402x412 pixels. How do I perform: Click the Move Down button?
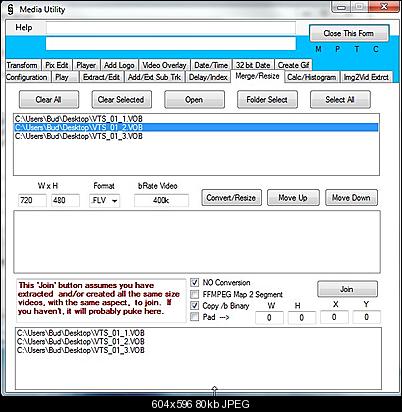[351, 198]
